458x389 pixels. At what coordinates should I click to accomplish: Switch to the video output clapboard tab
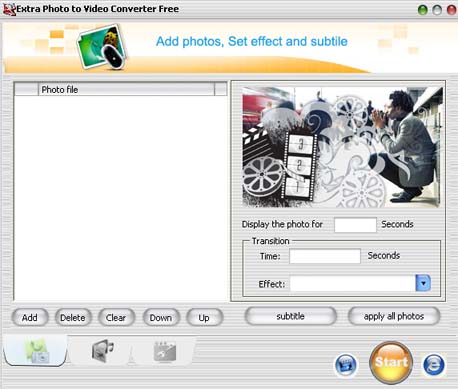[165, 351]
